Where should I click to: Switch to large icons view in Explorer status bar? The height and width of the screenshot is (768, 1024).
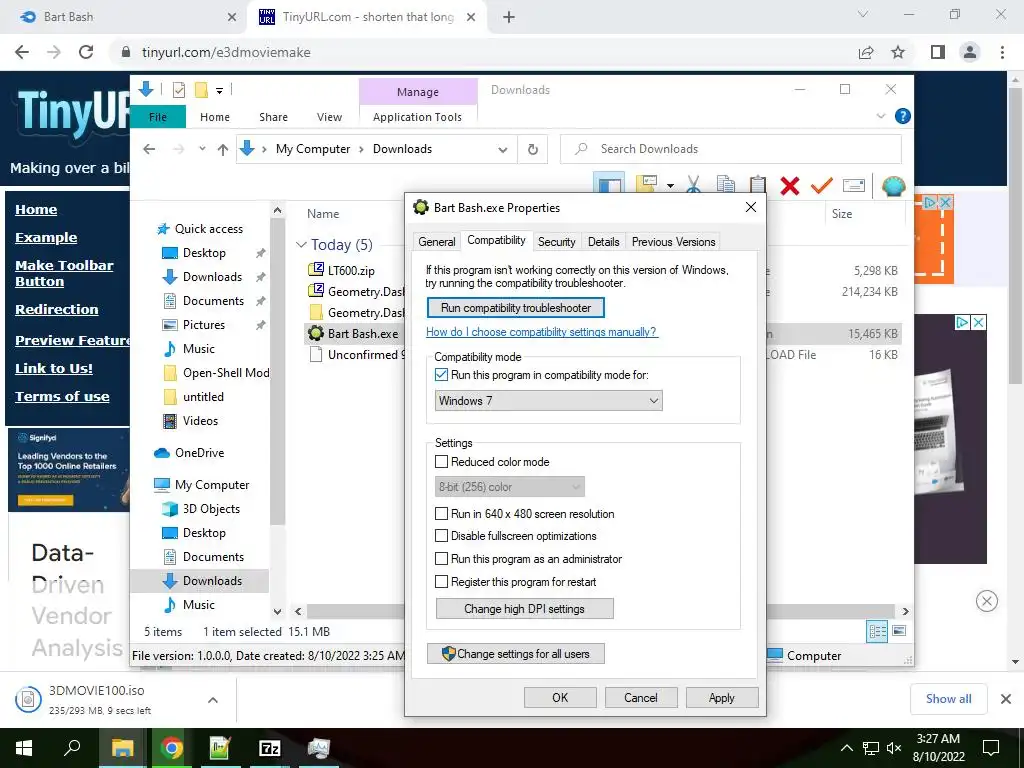point(899,631)
